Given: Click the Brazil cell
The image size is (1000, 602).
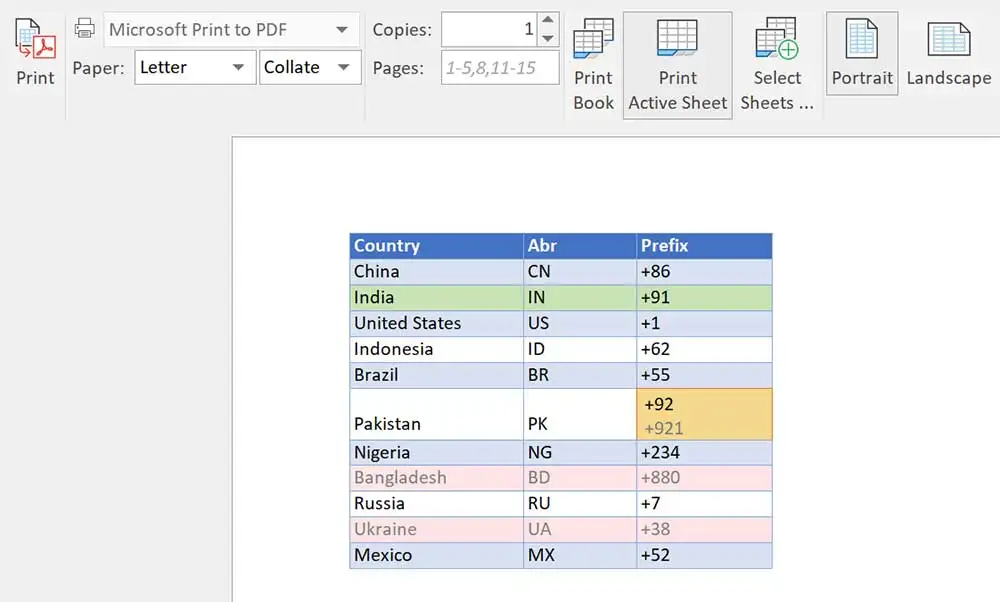Looking at the screenshot, I should click(437, 375).
